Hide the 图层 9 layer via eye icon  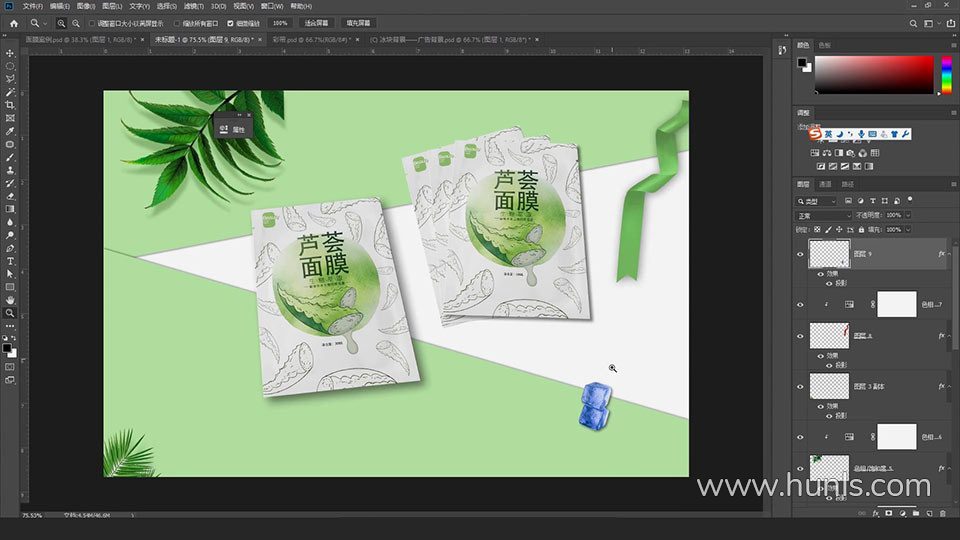coord(800,255)
